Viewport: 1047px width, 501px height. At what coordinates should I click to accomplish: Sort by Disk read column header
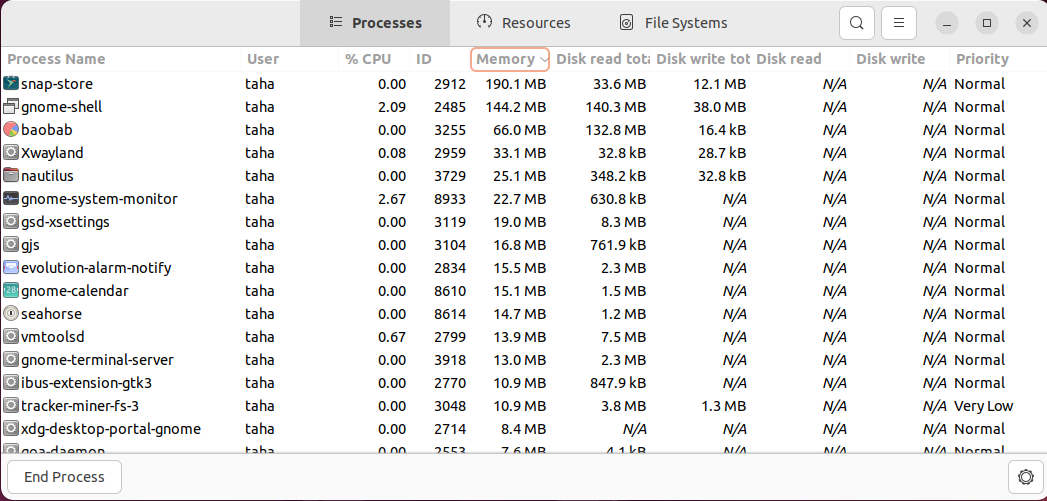click(800, 59)
